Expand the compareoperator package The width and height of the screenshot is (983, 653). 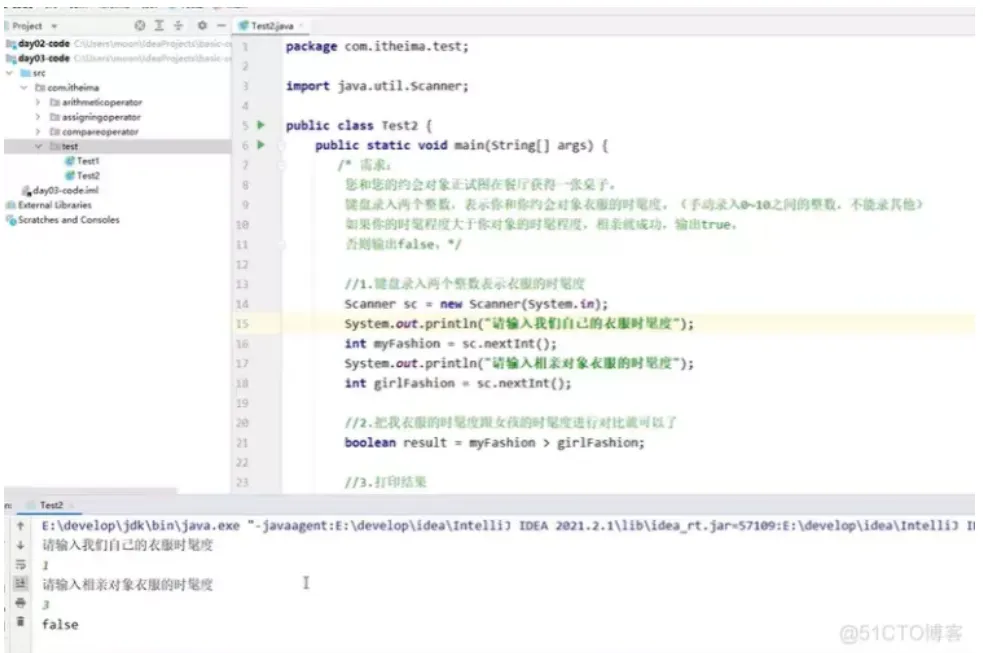click(38, 132)
